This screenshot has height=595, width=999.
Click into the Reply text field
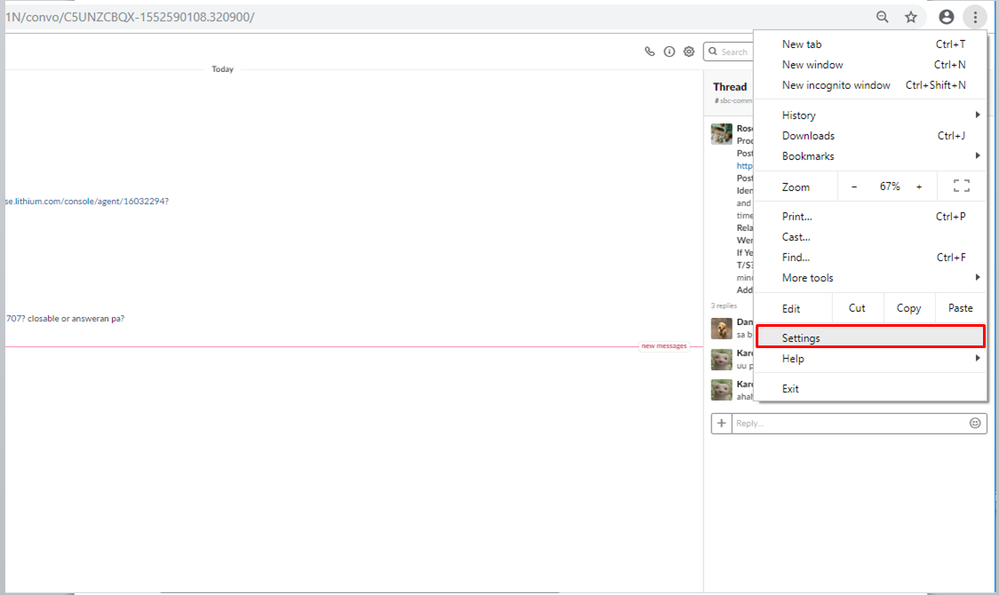(849, 423)
